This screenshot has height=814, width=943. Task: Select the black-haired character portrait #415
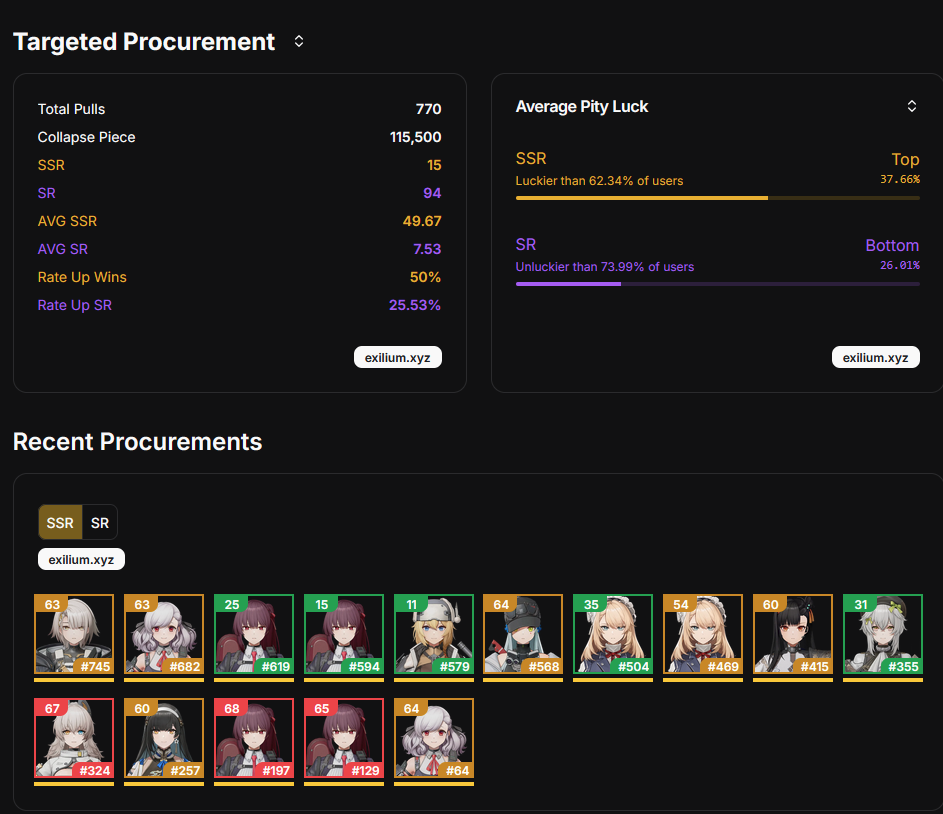793,634
